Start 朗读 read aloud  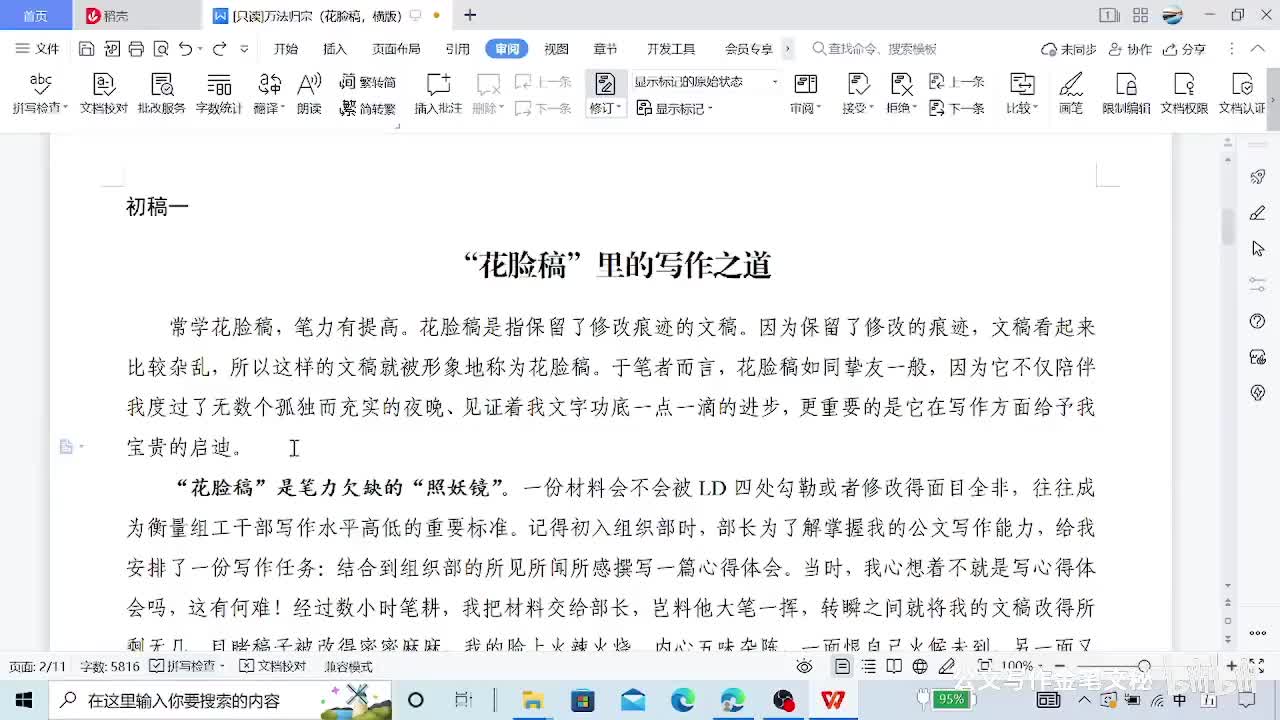pyautogui.click(x=309, y=94)
